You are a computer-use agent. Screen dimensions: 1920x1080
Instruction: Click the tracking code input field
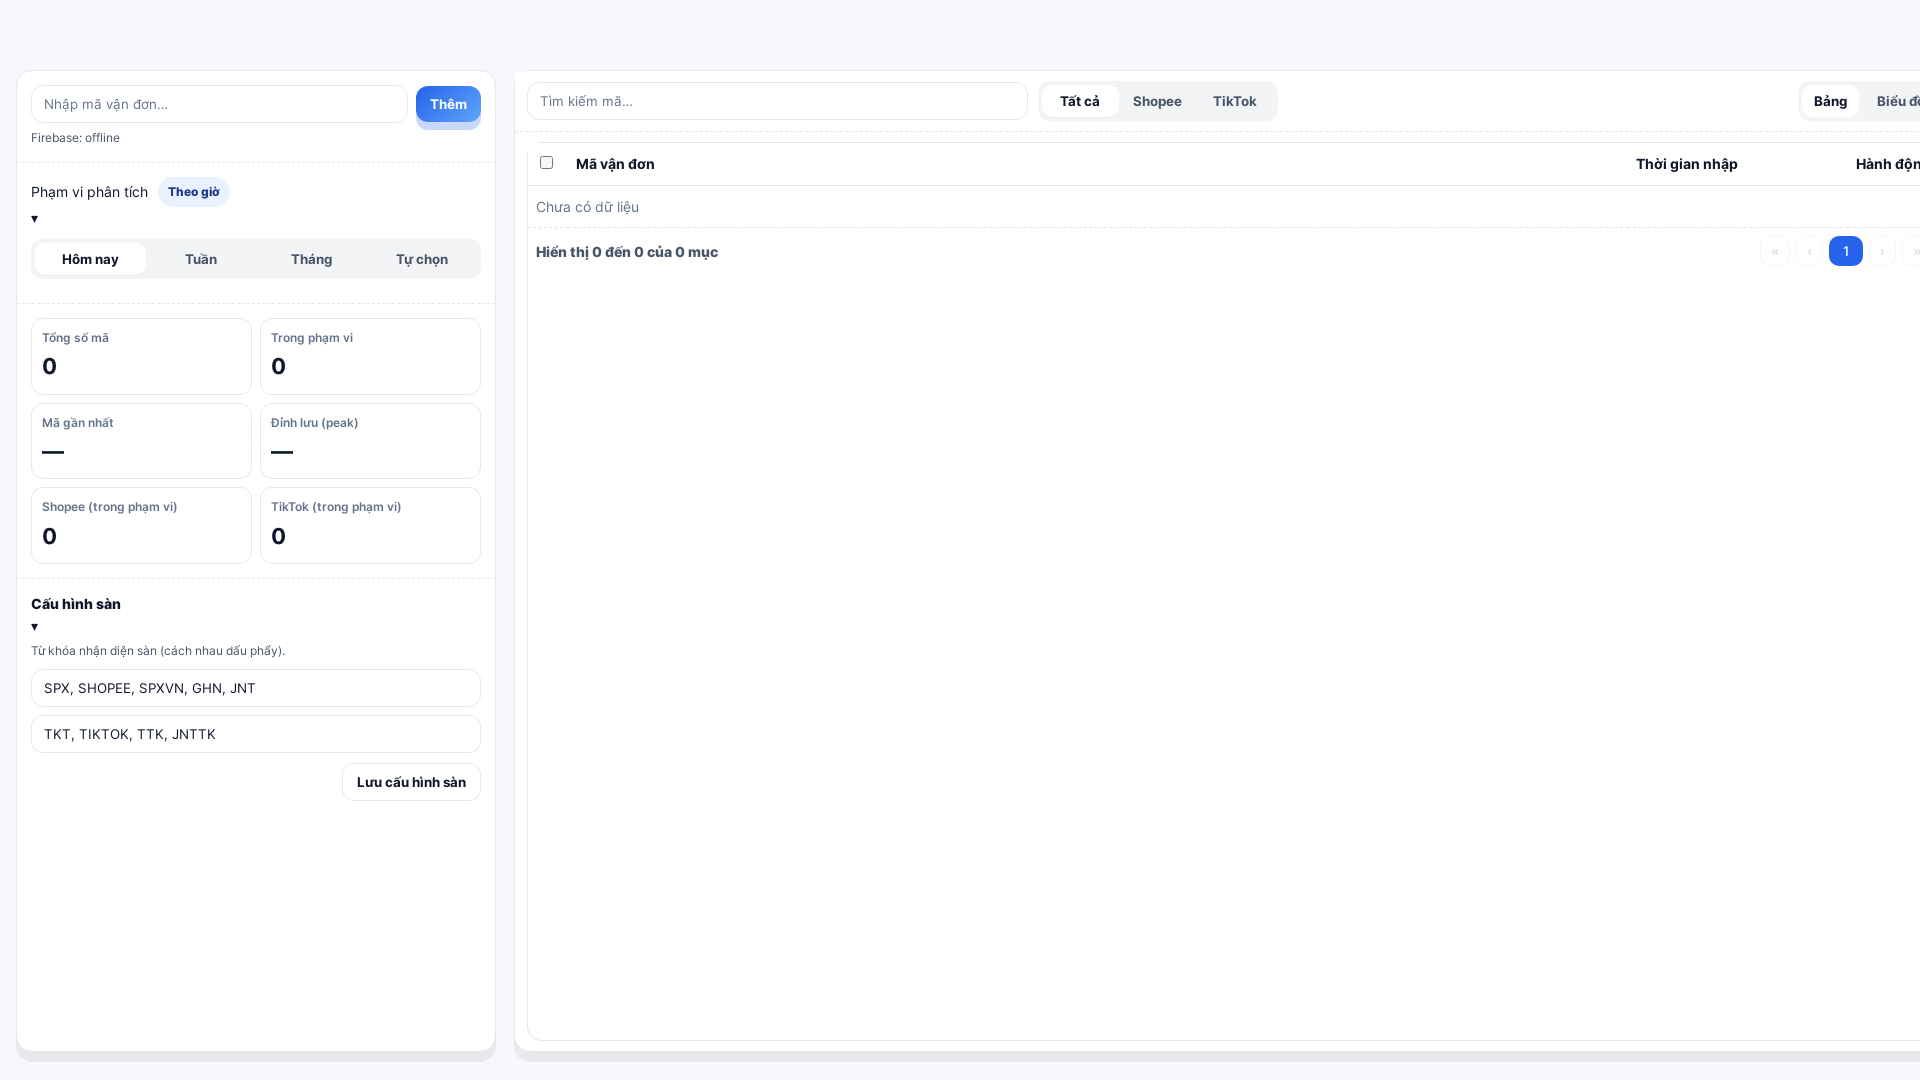(x=219, y=104)
